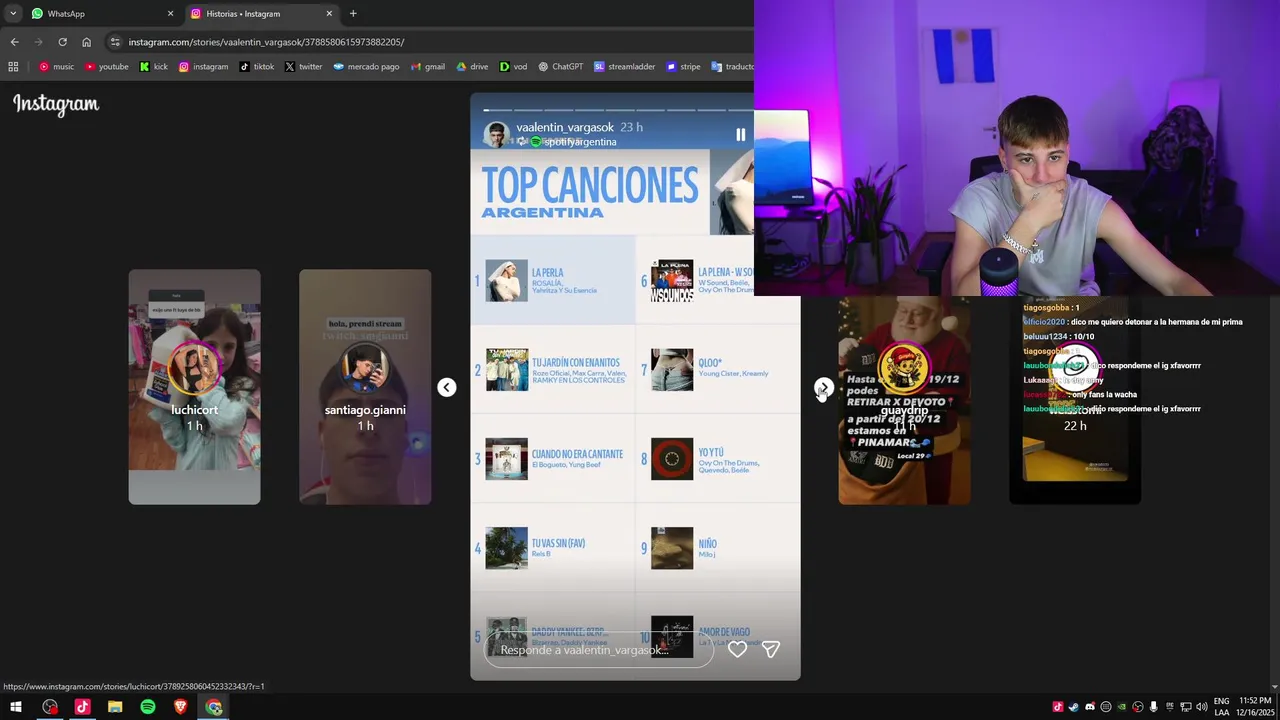Open vaalentin_vargasok profile from story header
This screenshot has width=1280, height=720.
(565, 127)
